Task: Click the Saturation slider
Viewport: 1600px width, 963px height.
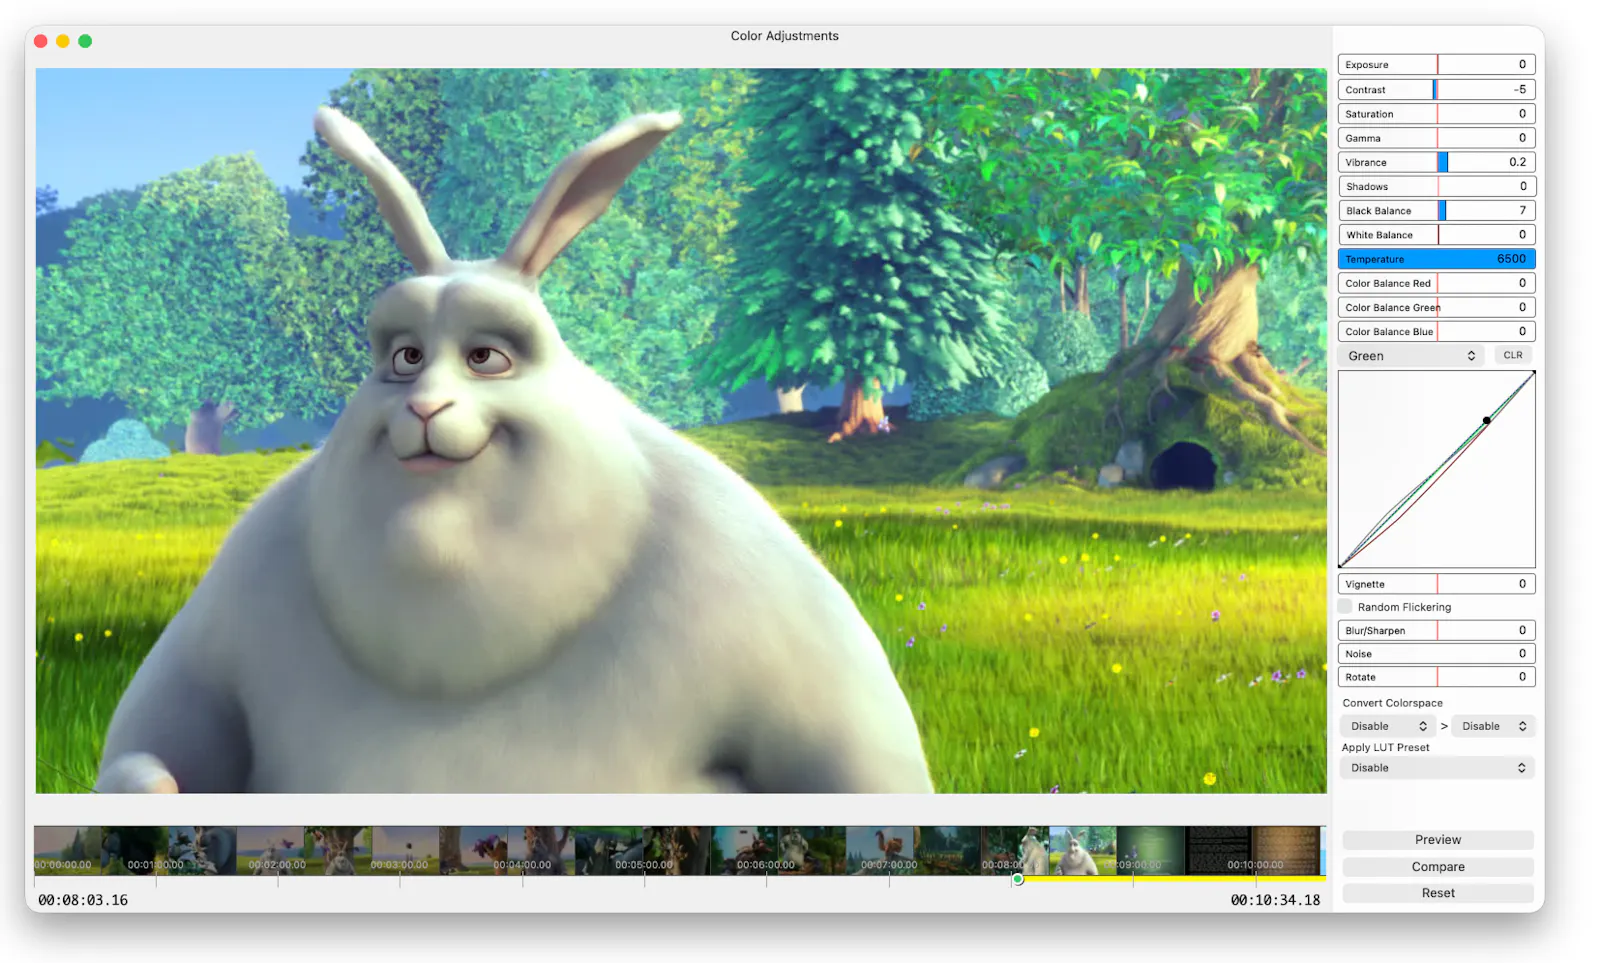Action: 1436,114
